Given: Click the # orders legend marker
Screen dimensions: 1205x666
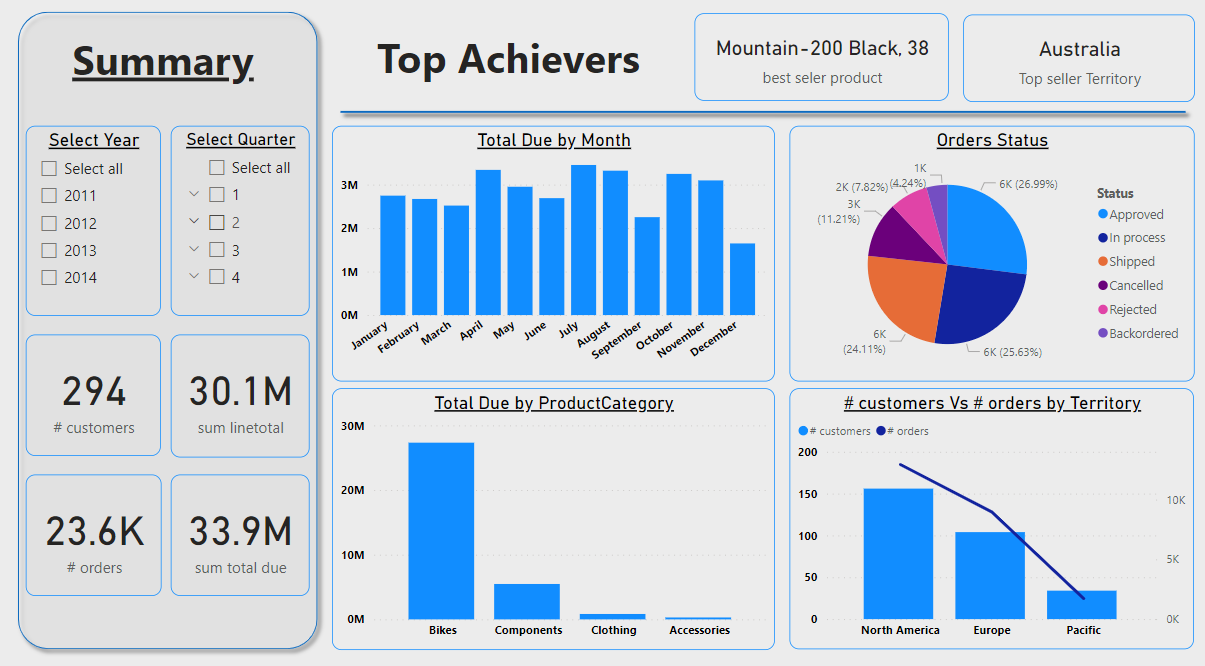Looking at the screenshot, I should point(881,432).
